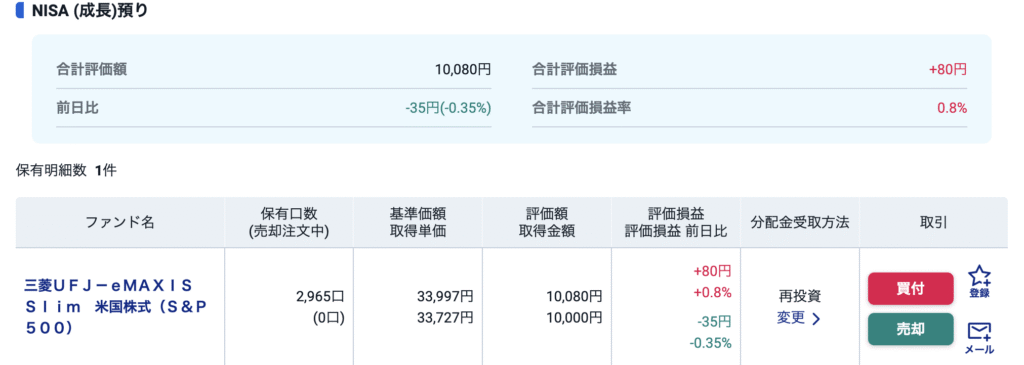Open the 変更 link for 分配金受取方法
The image size is (1024, 365).
(791, 319)
